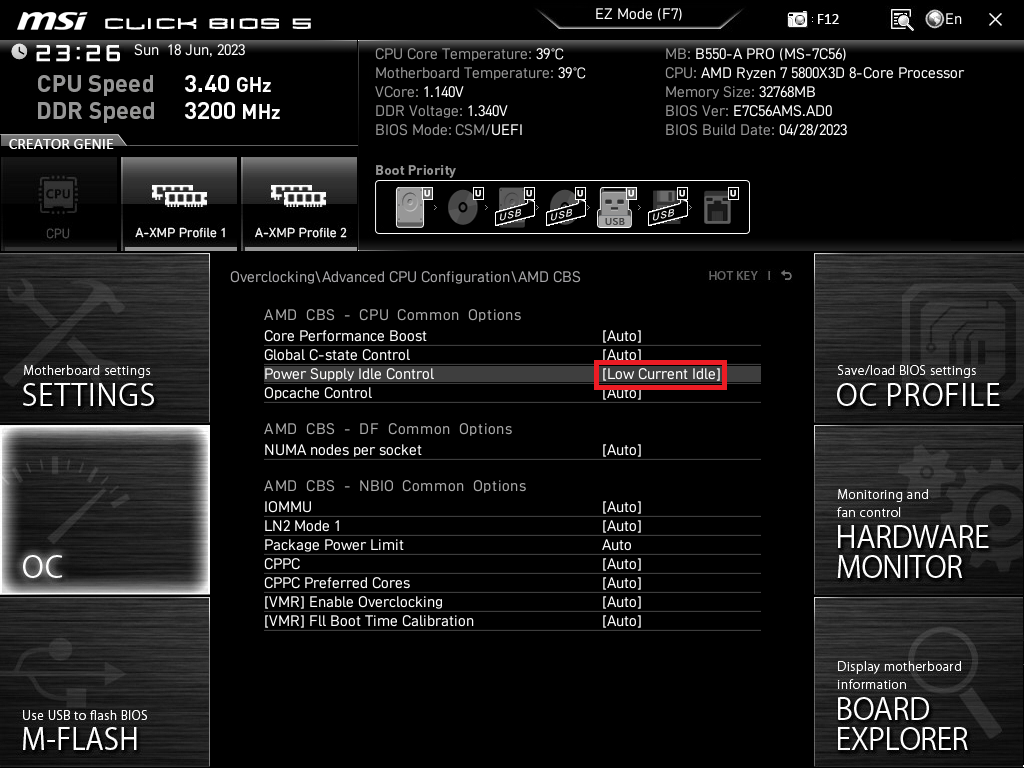Viewport: 1024px width, 768px height.
Task: Open CPPC [Auto] dropdown
Action: (622, 564)
